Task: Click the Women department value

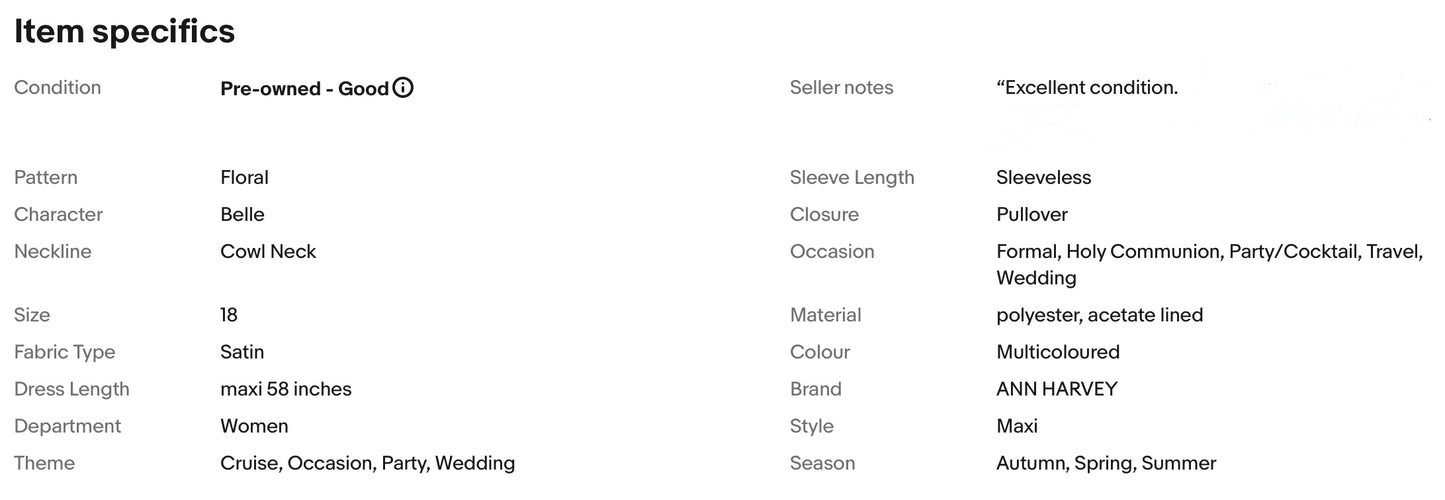Action: click(x=254, y=426)
